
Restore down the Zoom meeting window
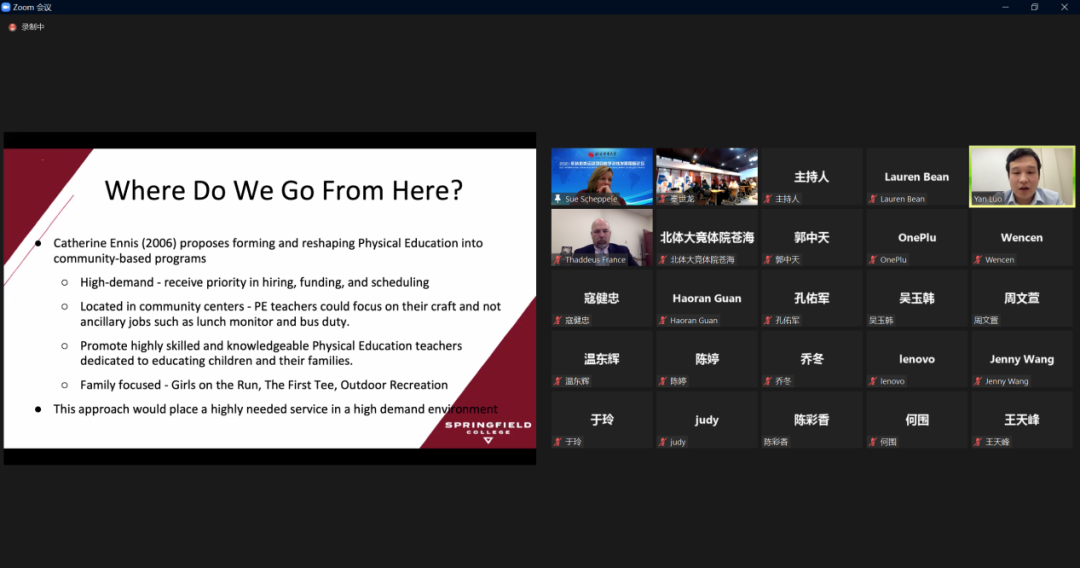pos(1034,7)
